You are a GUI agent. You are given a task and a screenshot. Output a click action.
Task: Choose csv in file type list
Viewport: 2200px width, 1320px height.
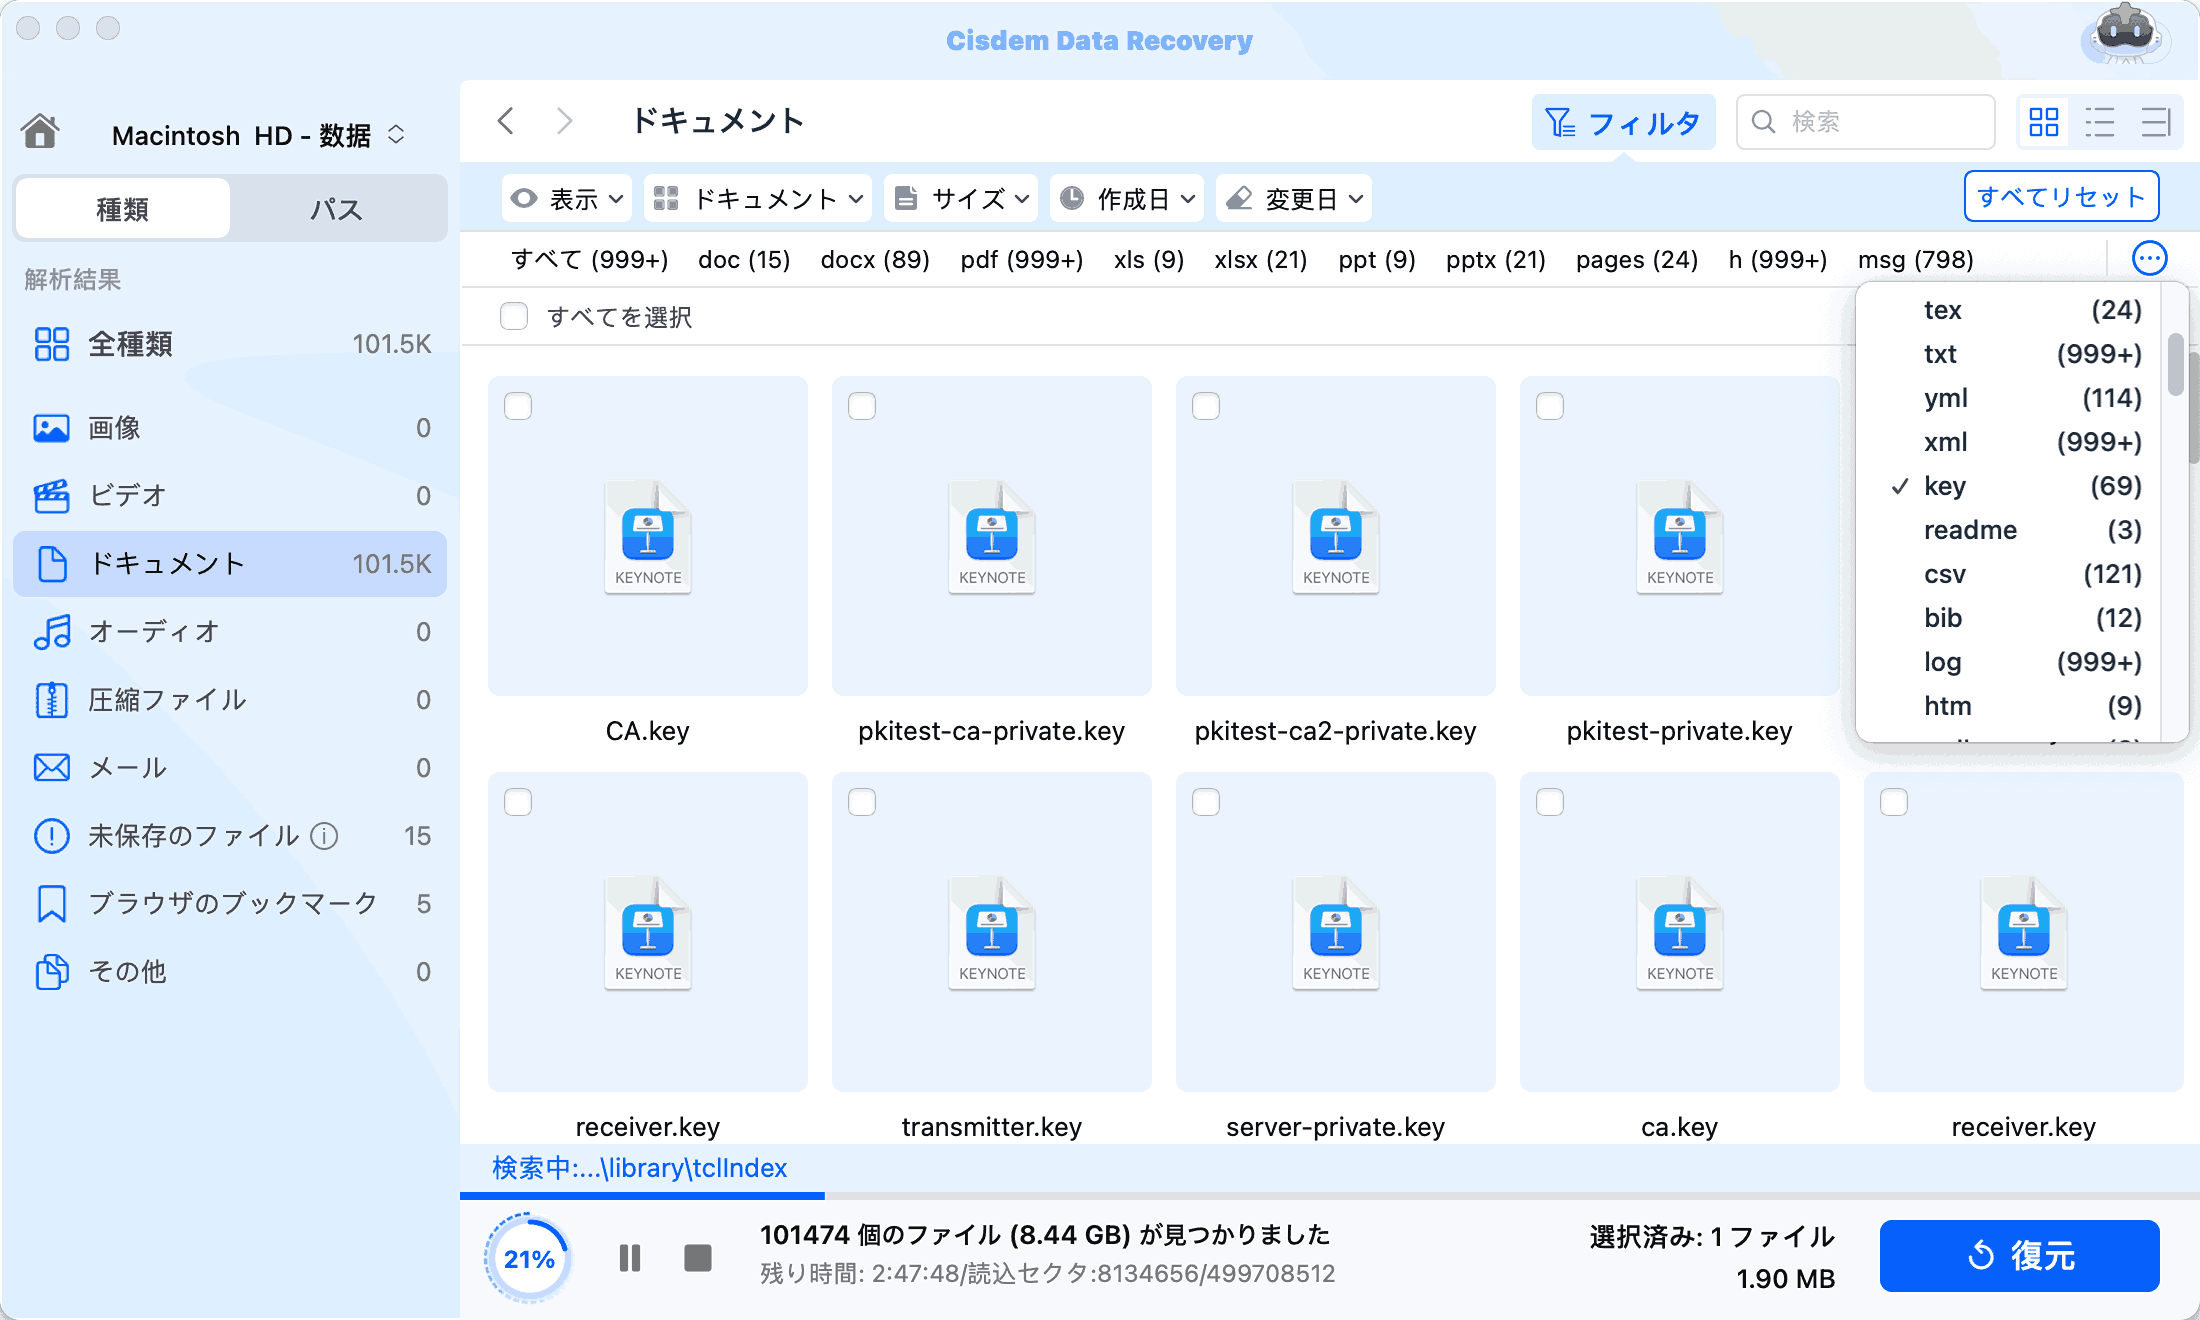1945,574
